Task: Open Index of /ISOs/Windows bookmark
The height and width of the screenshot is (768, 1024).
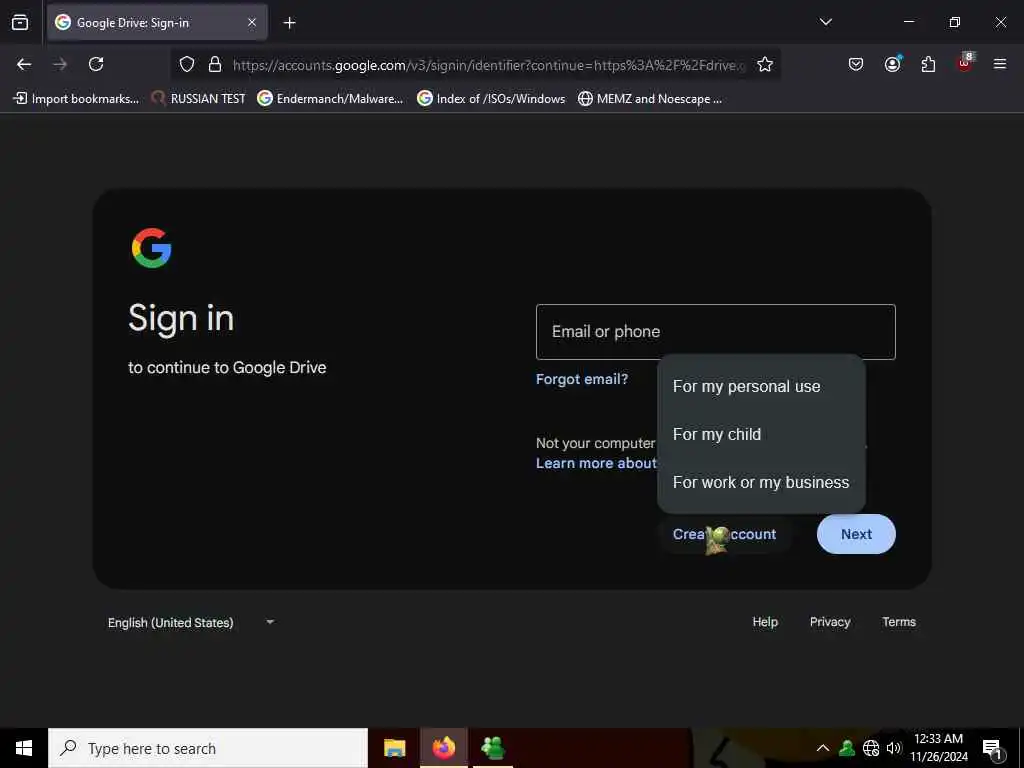Action: click(491, 99)
